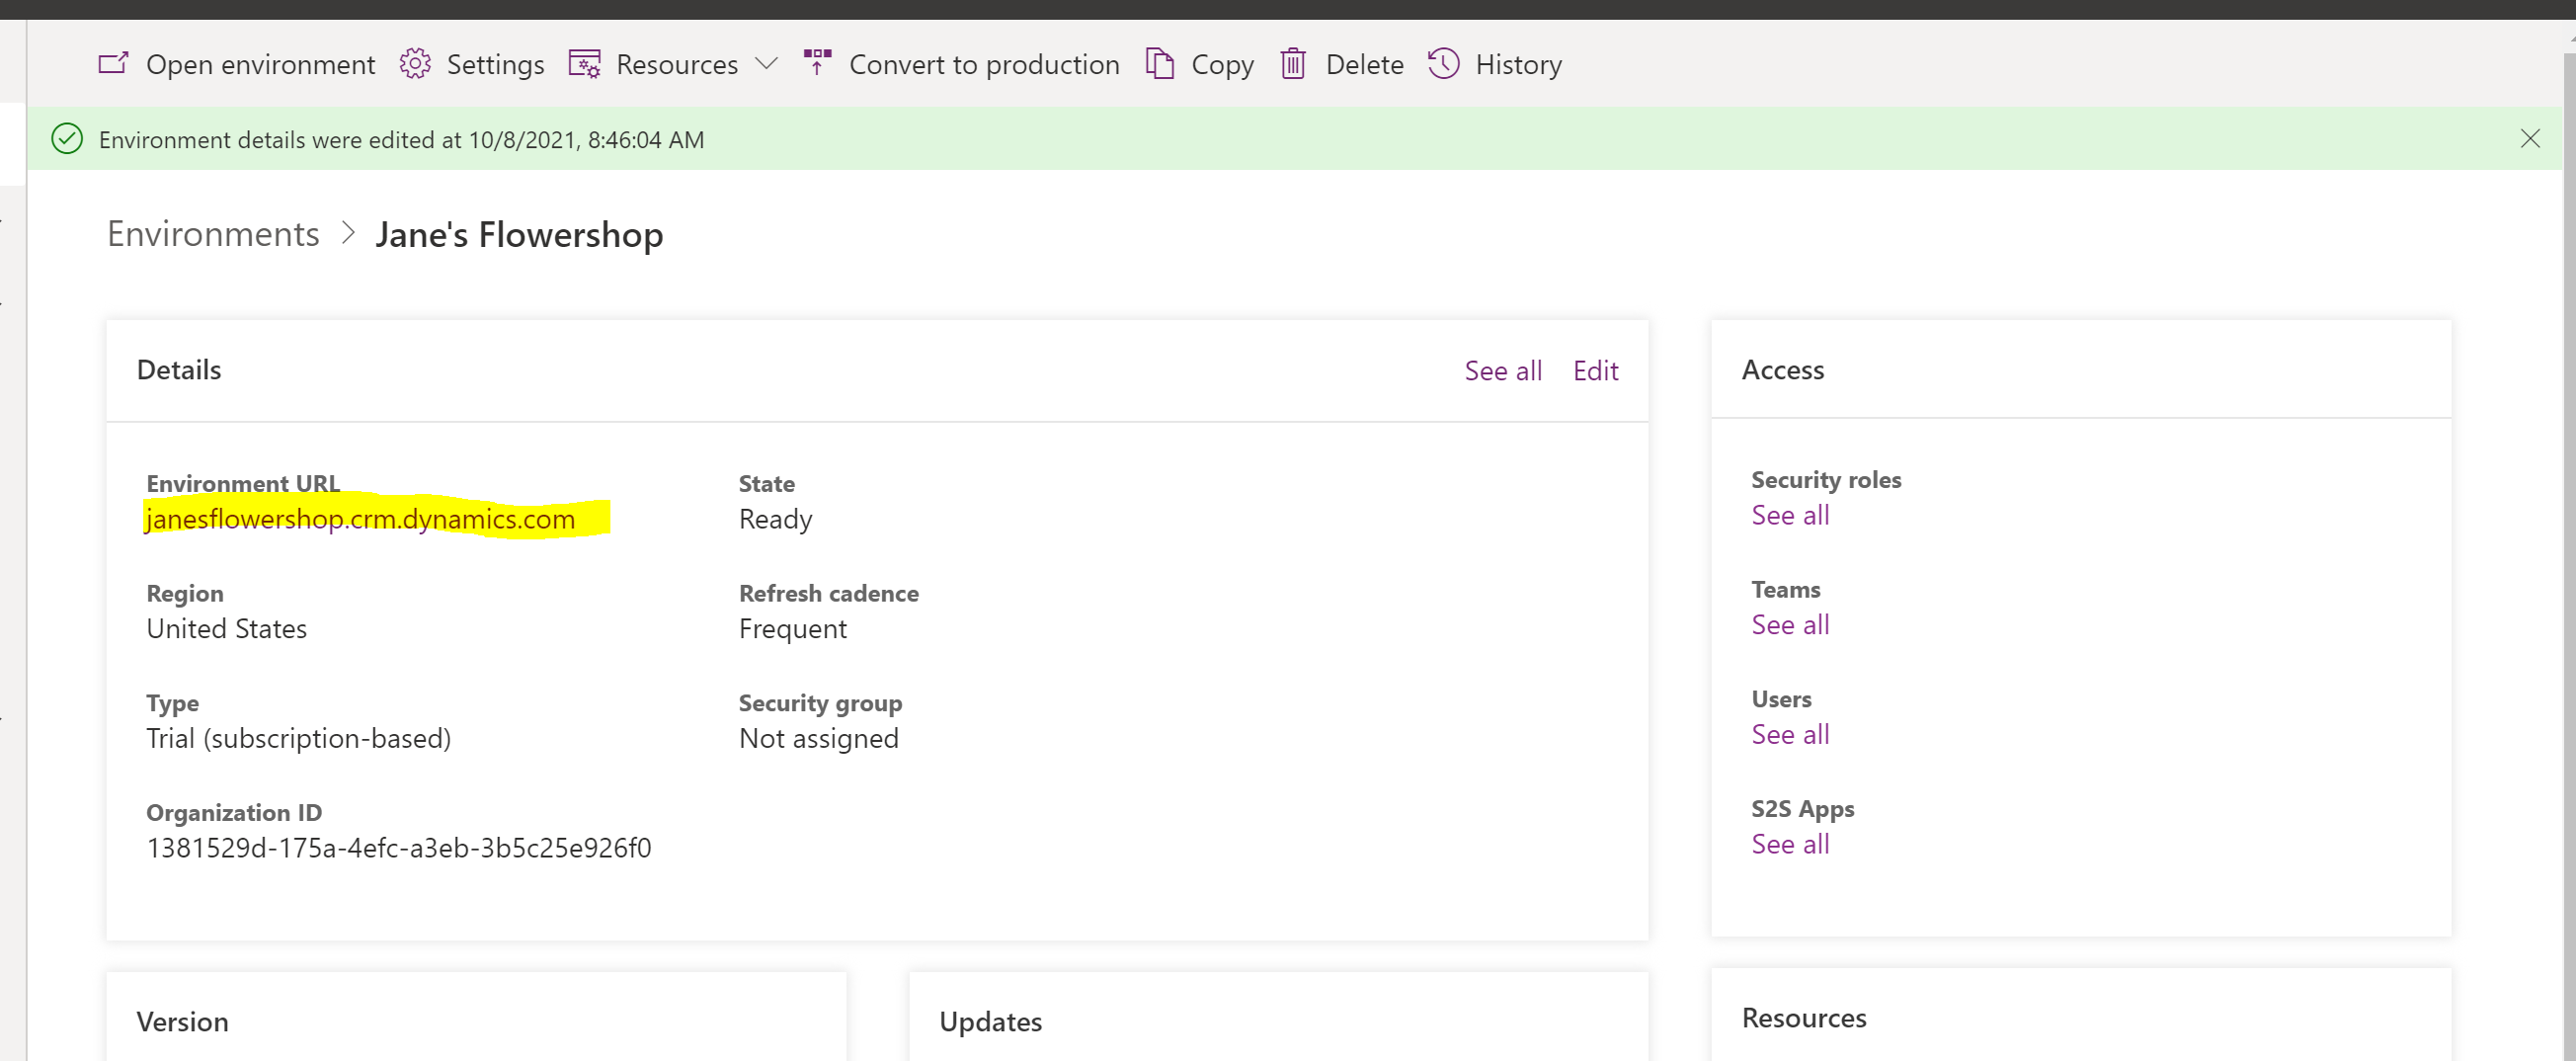
Task: Click the breadcrumb separator chevron
Action: pos(347,234)
